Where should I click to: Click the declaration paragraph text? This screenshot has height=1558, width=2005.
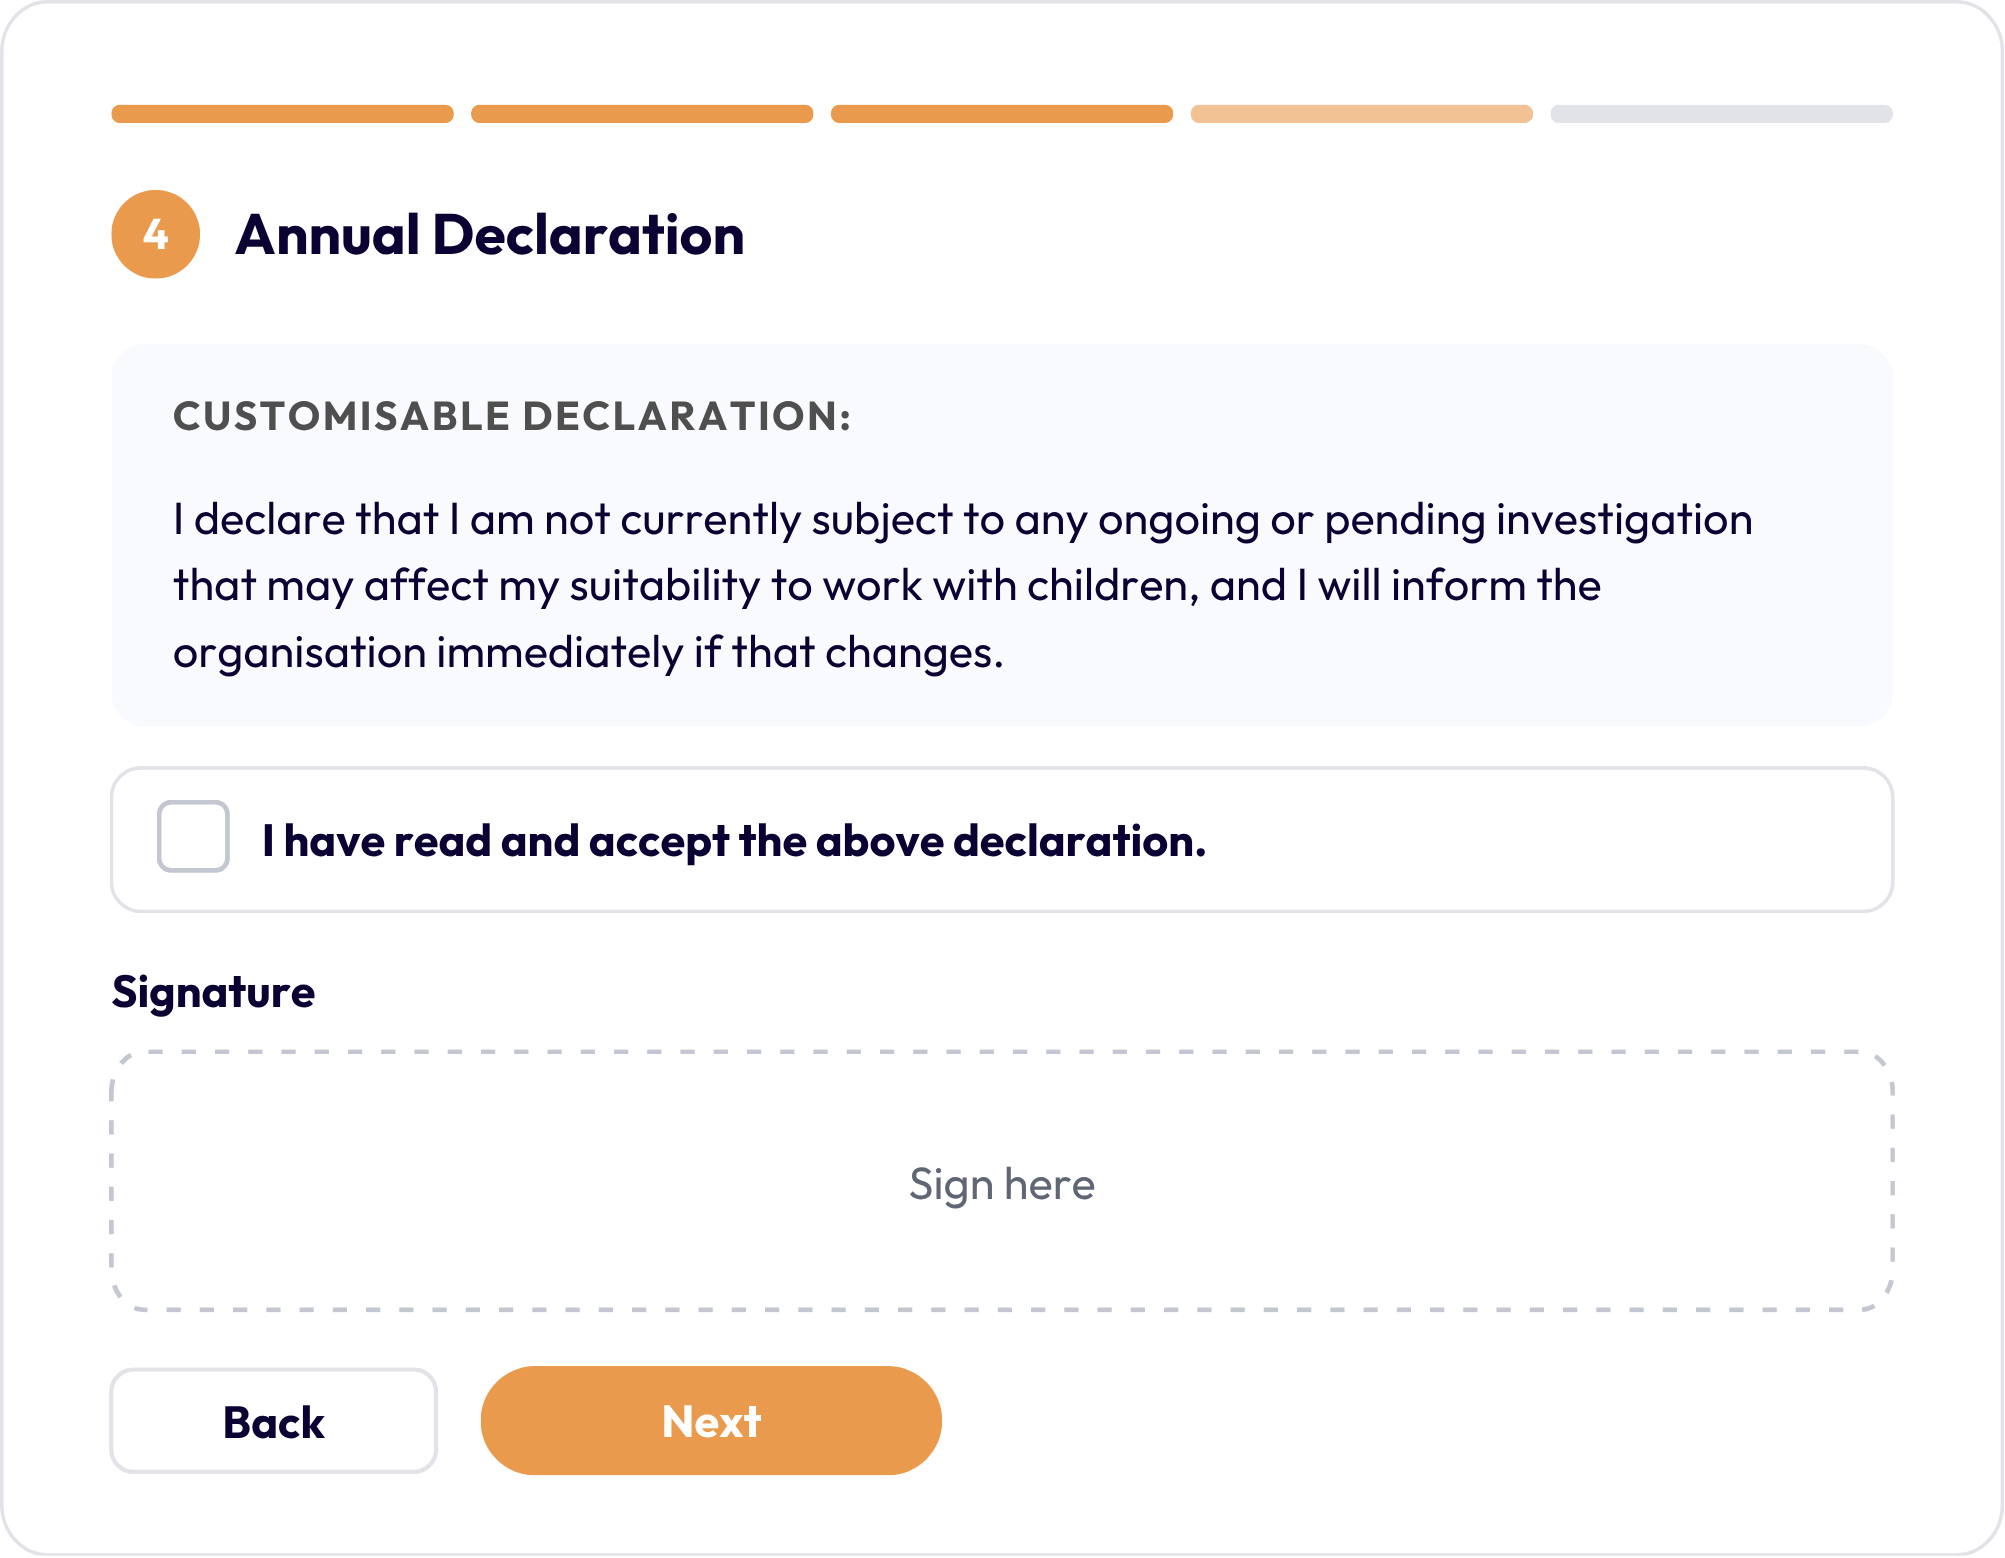(x=962, y=586)
